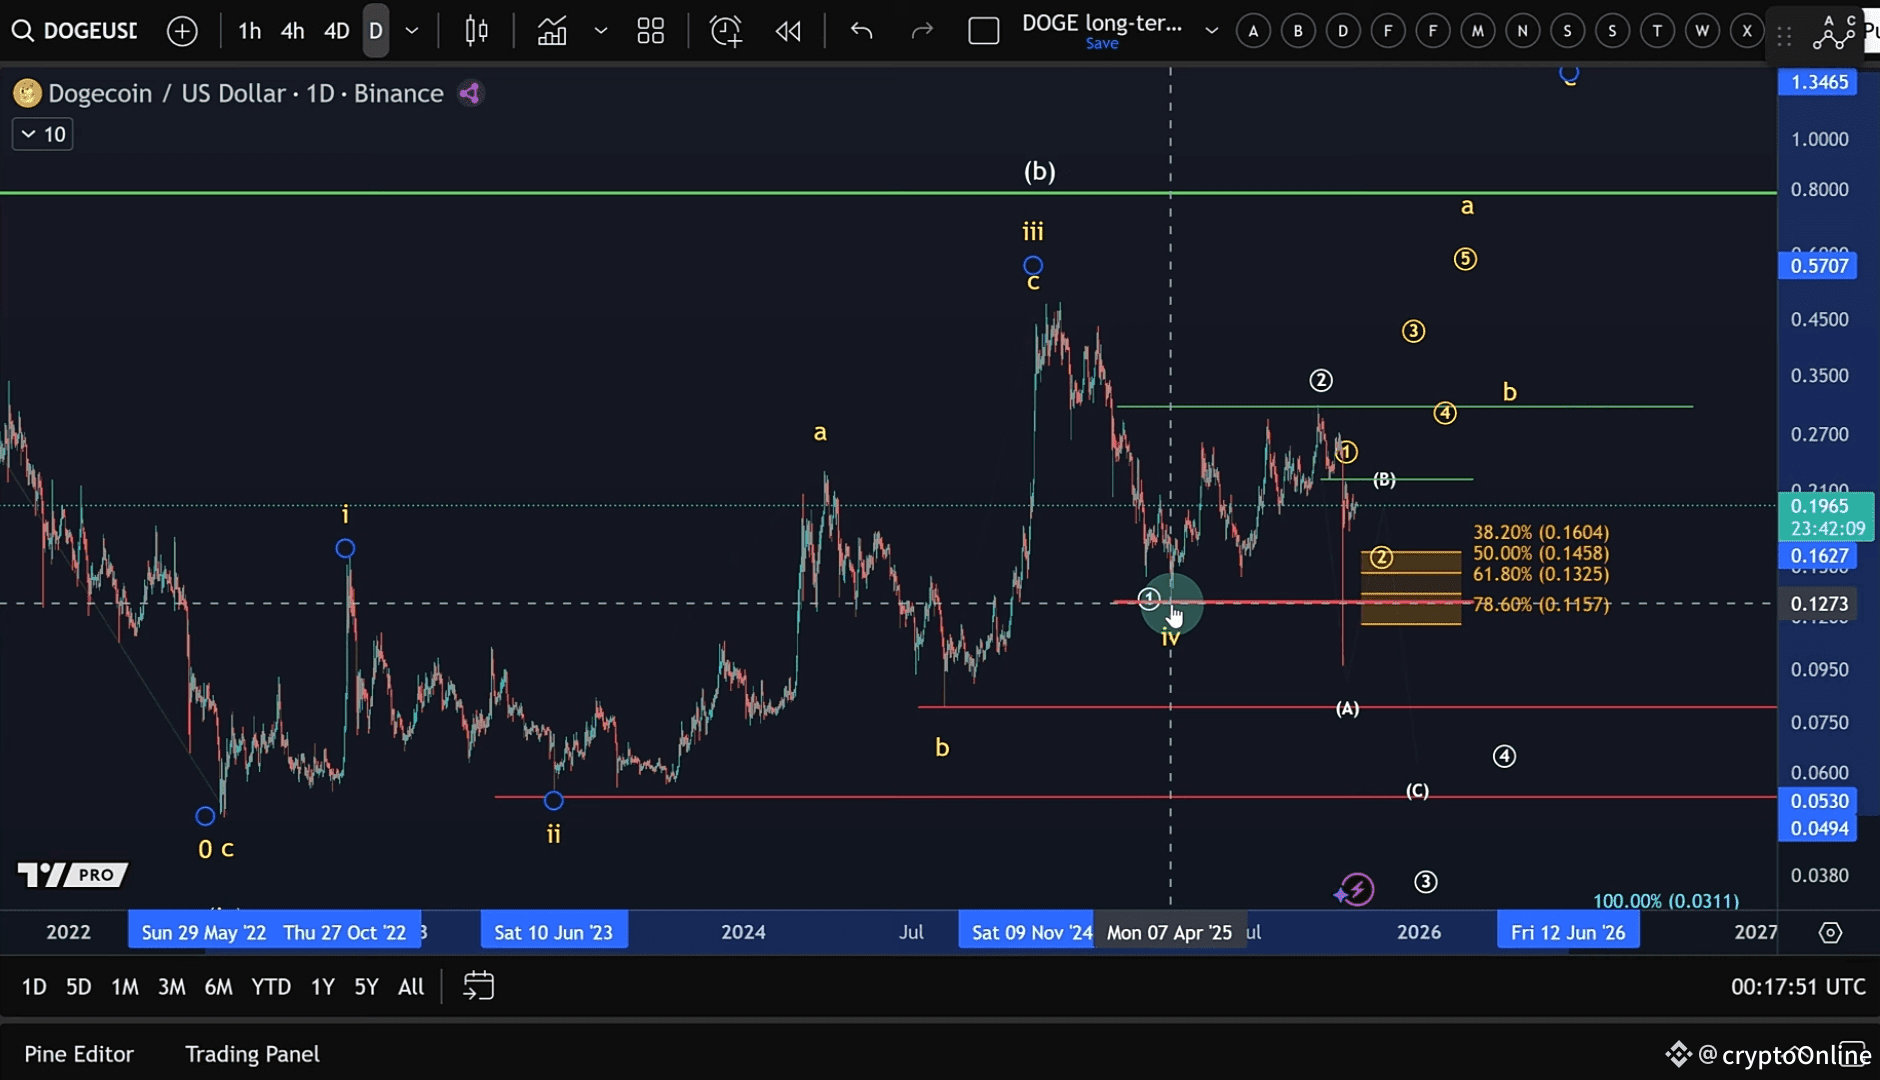The image size is (1880, 1080).
Task: Save the chart layout
Action: click(x=1102, y=44)
